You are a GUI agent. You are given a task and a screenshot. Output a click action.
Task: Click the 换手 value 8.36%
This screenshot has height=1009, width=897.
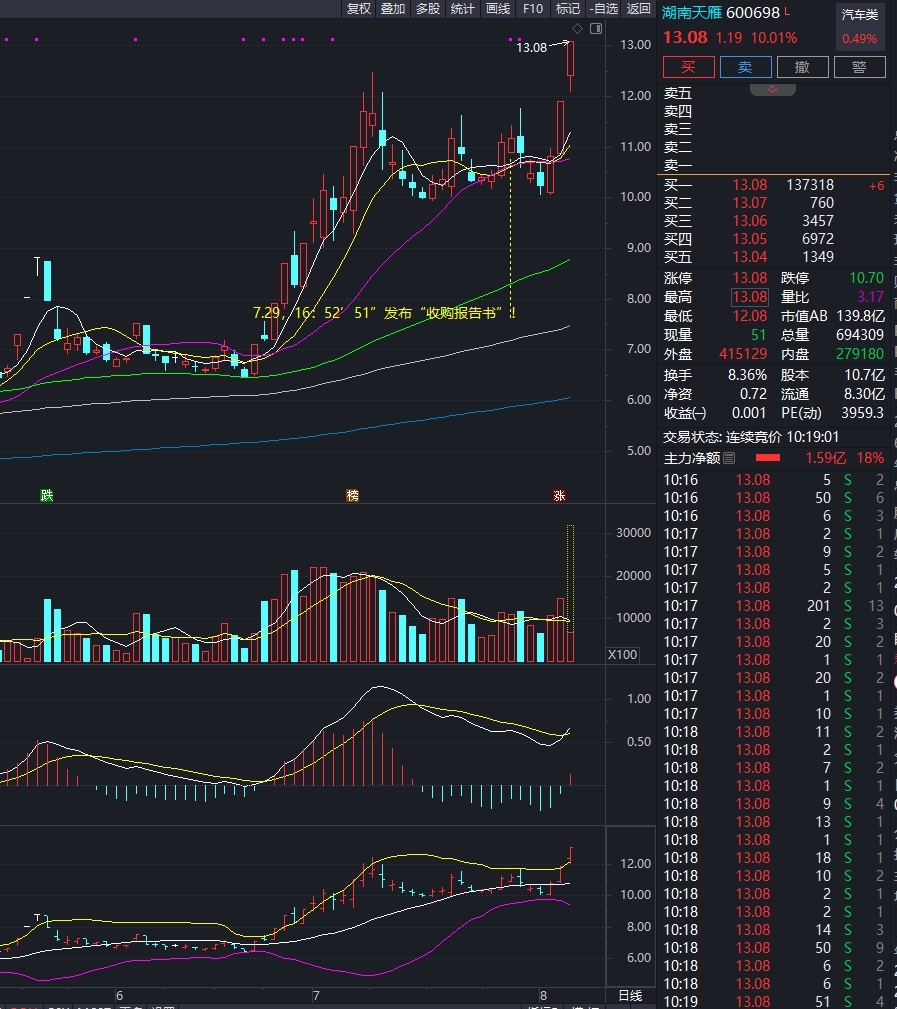747,375
